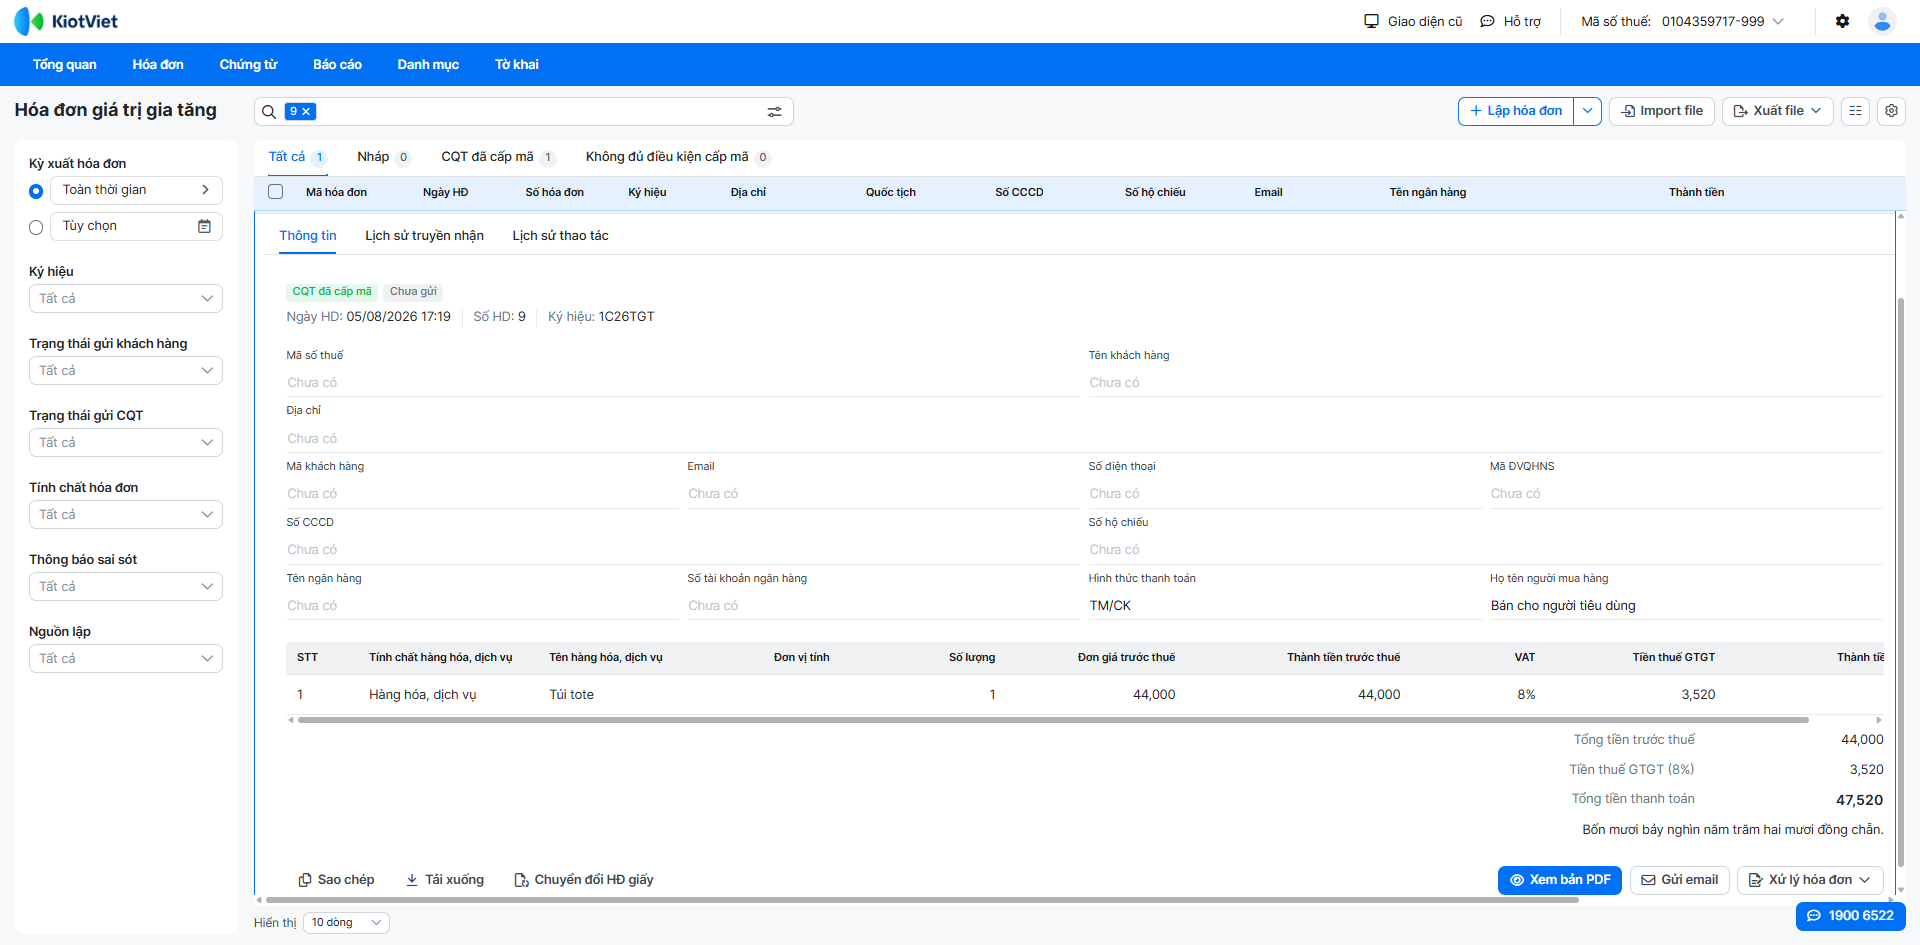Click the Hỗ trợ chat bubble icon
Image resolution: width=1920 pixels, height=945 pixels.
[1487, 21]
